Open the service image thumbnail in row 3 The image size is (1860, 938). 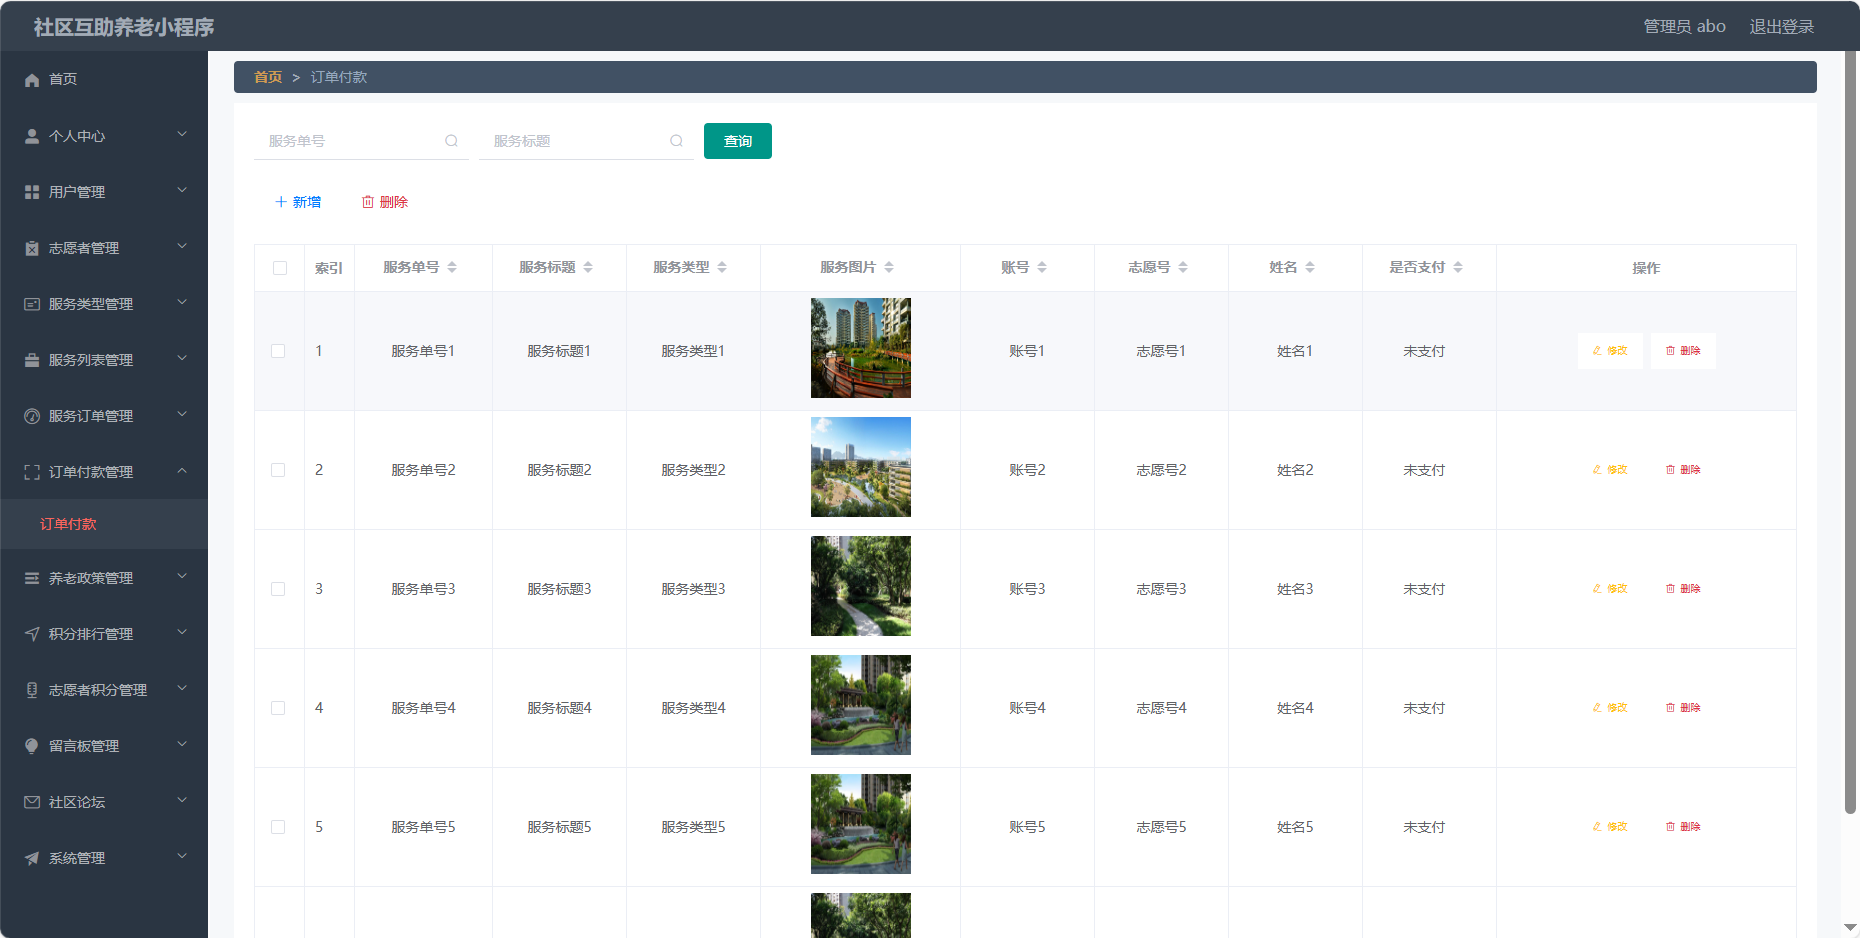[861, 586]
